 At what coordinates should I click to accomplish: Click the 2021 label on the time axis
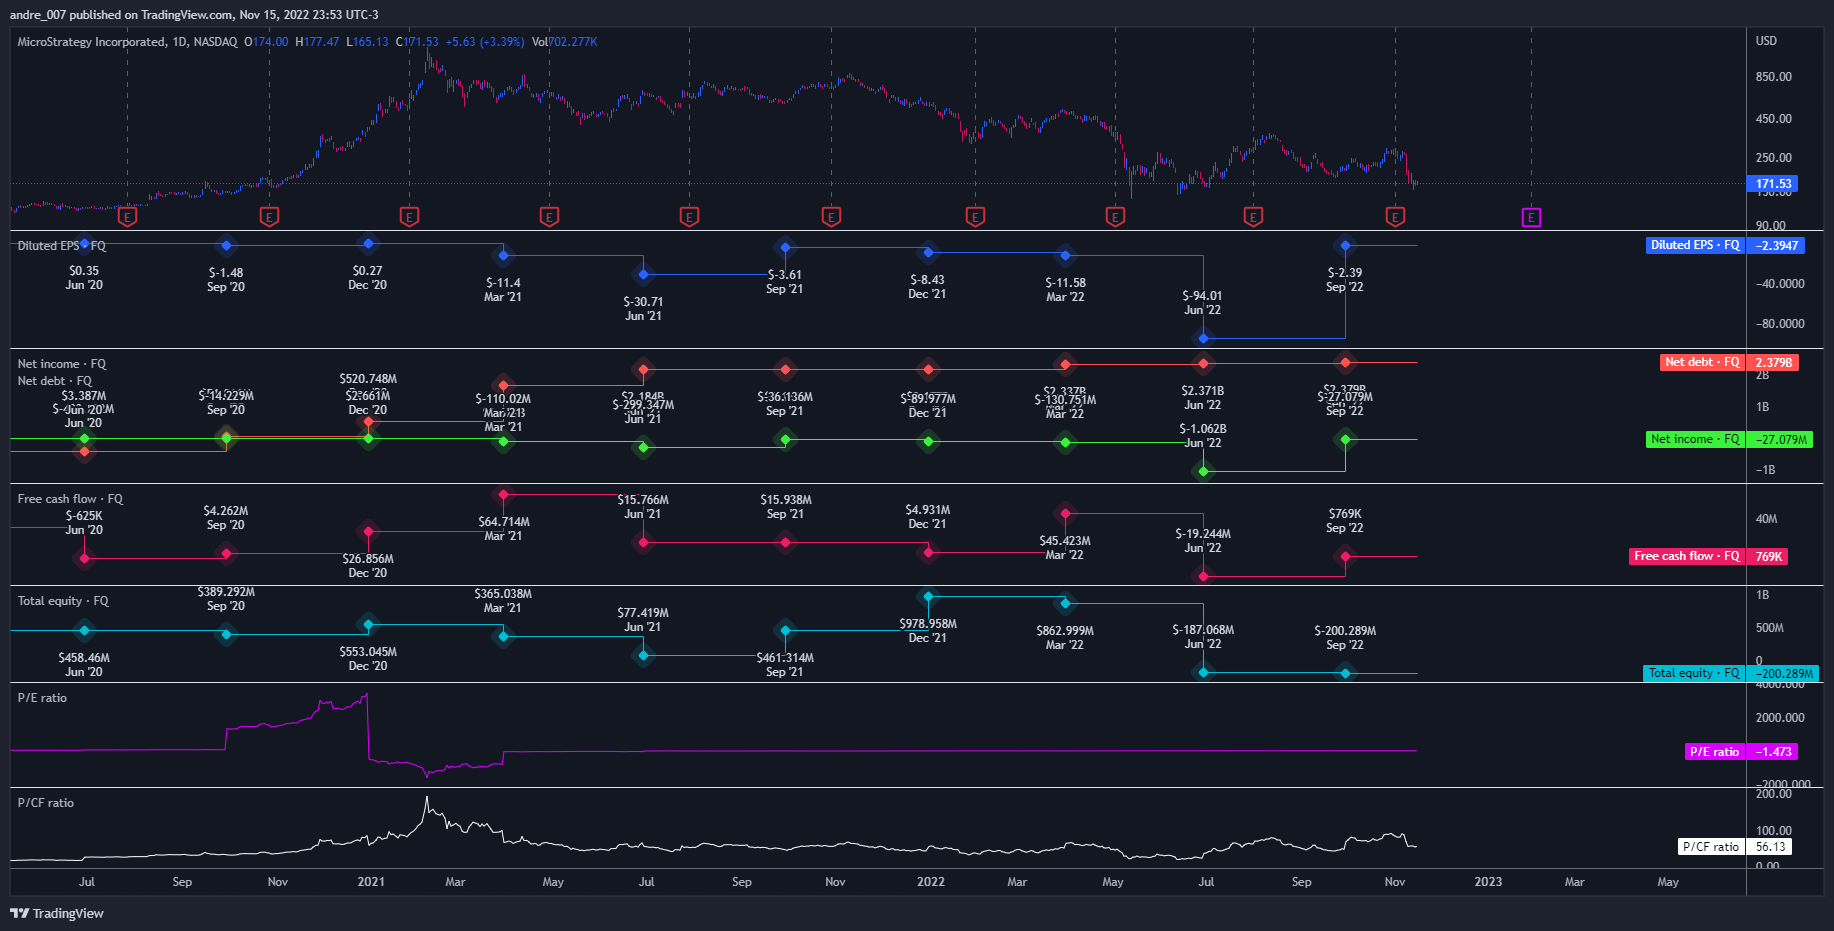pyautogui.click(x=371, y=881)
